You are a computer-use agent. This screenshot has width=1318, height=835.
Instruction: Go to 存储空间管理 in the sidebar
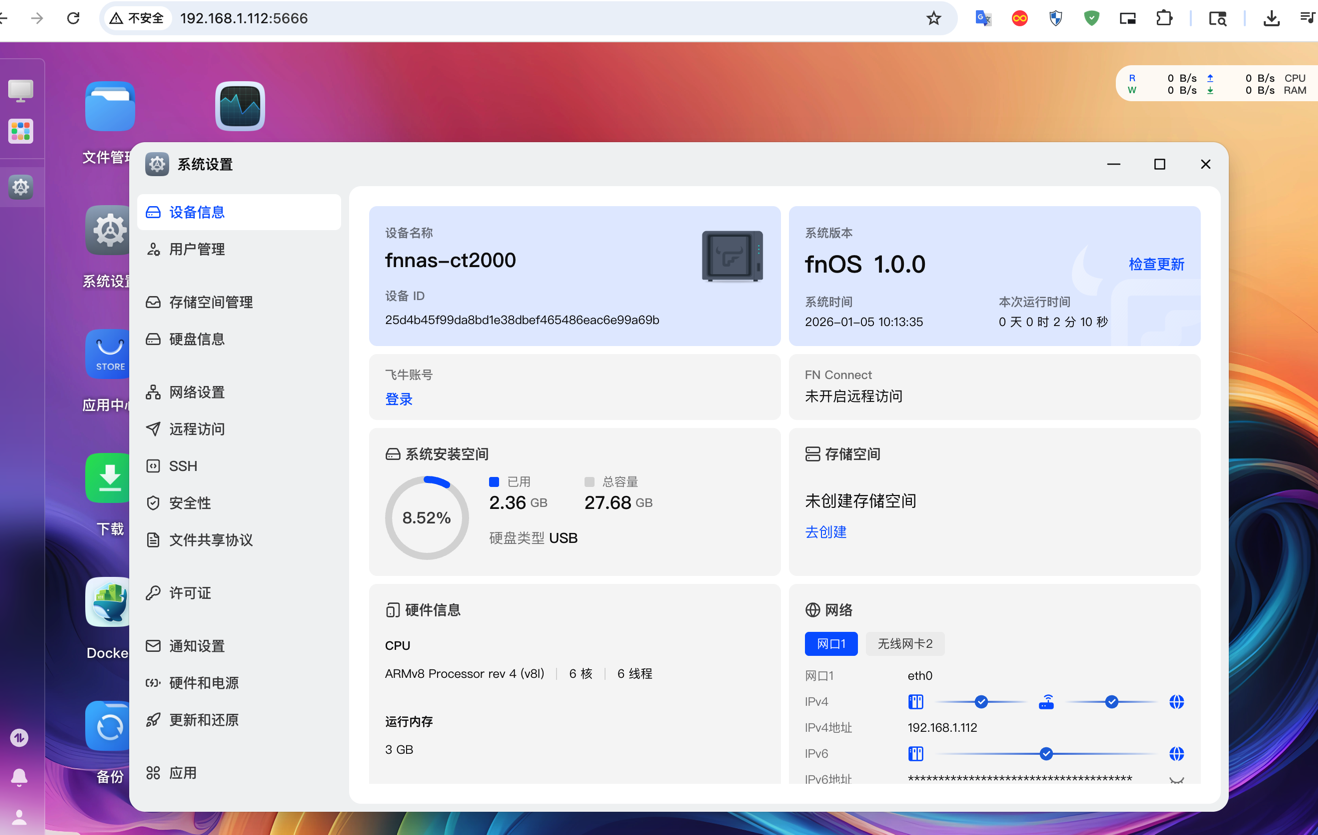tap(210, 302)
